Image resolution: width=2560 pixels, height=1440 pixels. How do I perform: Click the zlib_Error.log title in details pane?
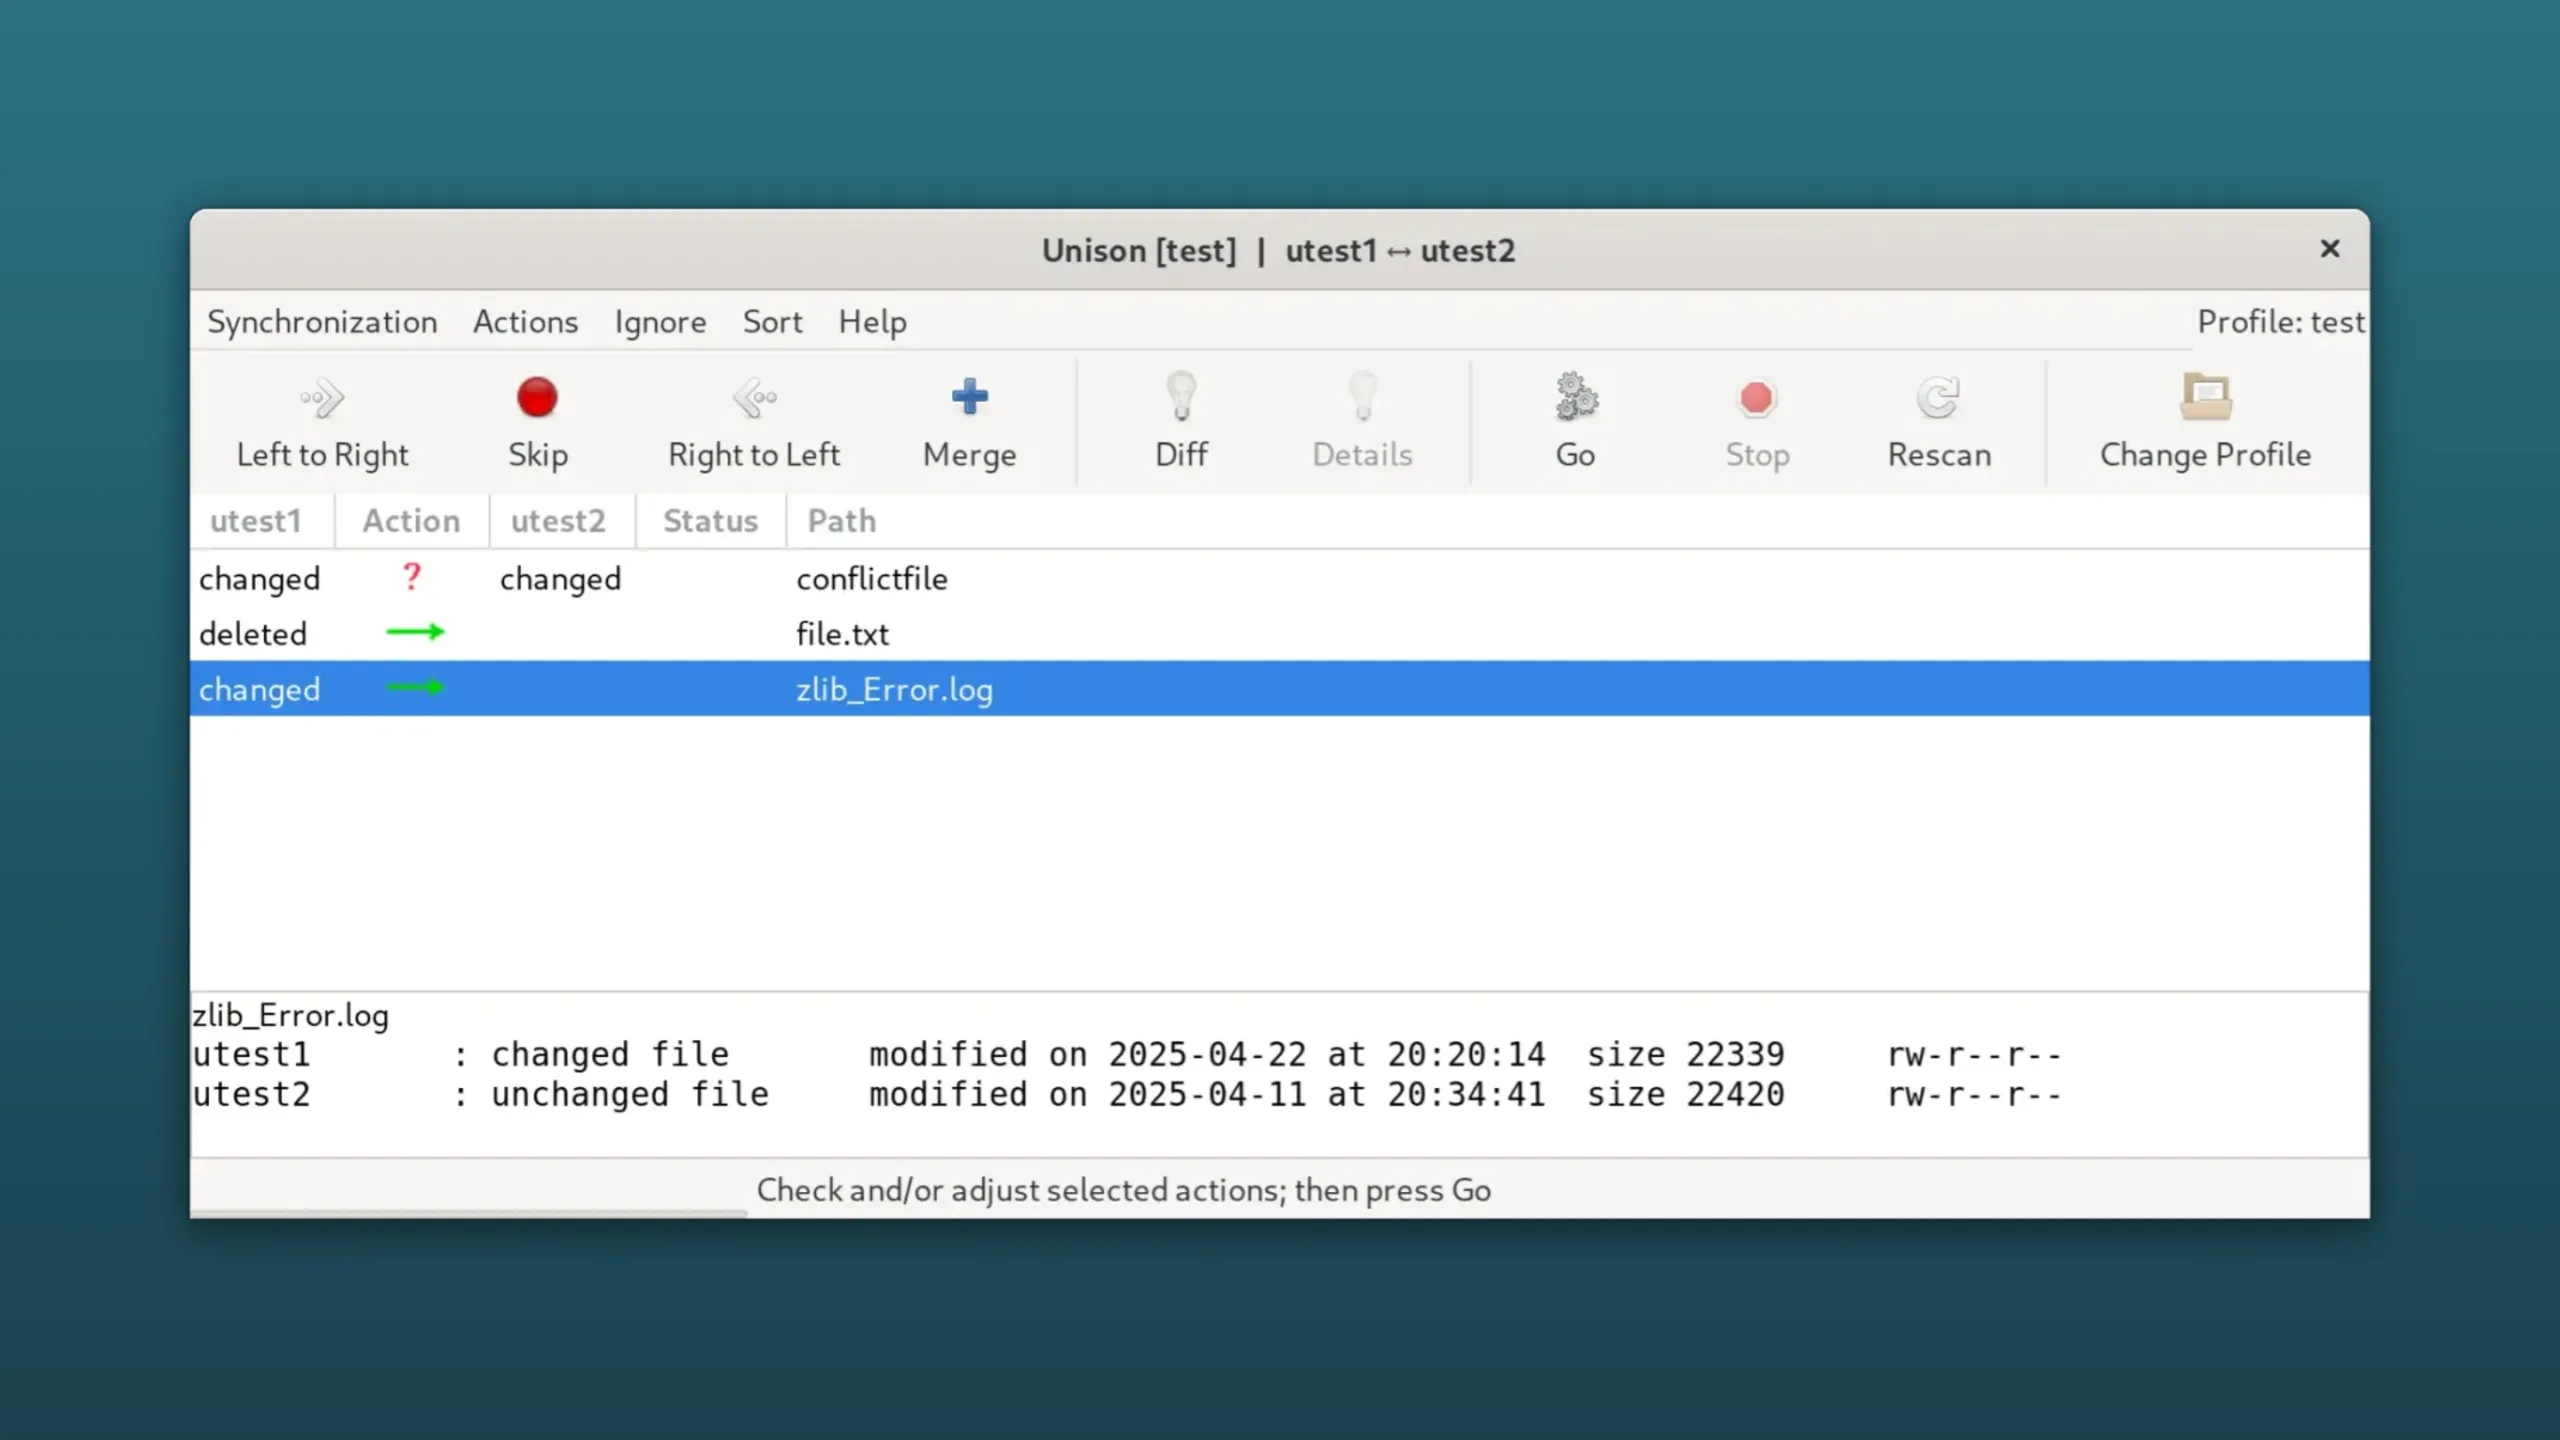point(290,1016)
